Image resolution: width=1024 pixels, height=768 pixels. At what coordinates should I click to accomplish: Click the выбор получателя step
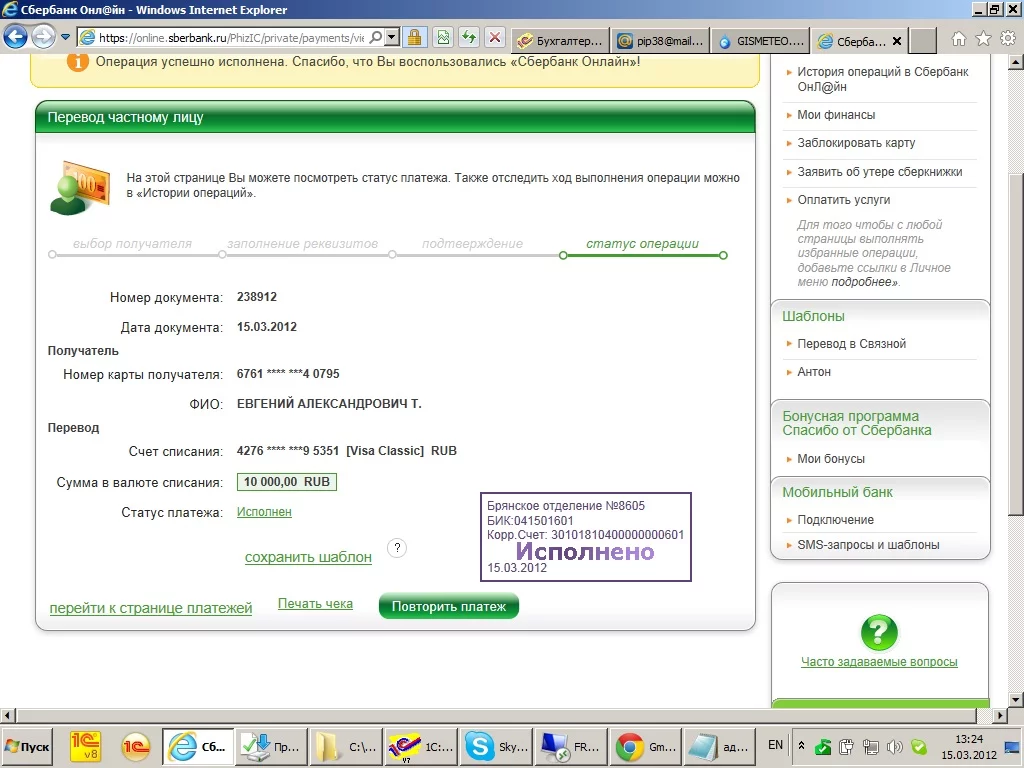(x=132, y=244)
